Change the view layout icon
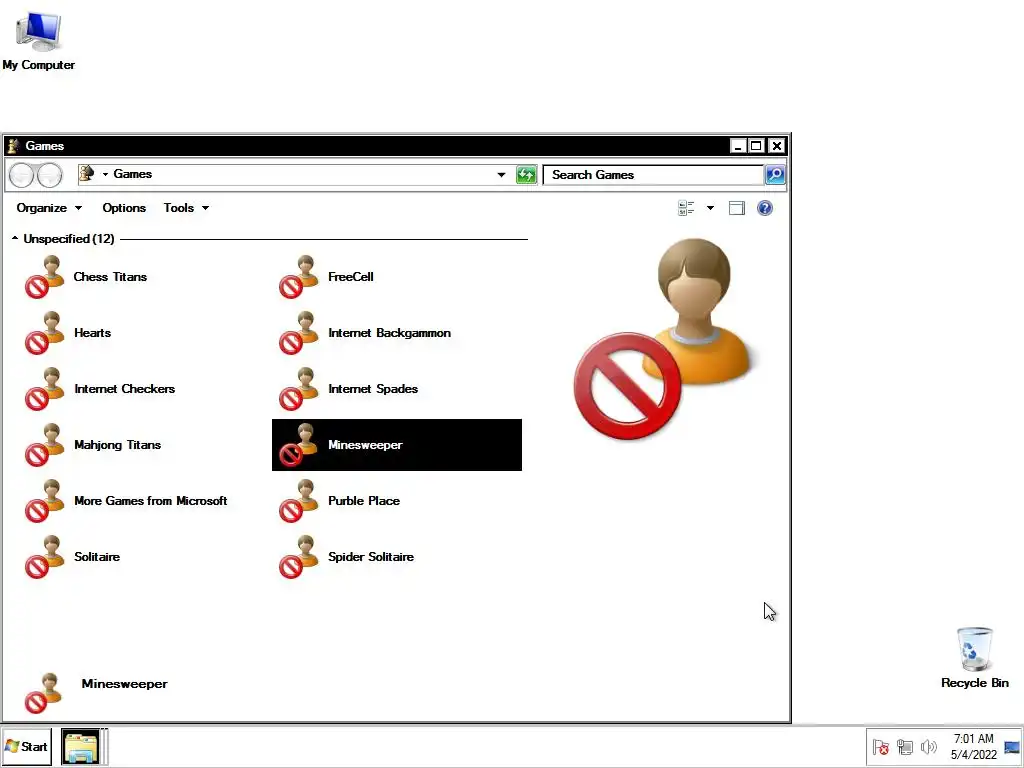This screenshot has height=768, width=1024. (686, 208)
